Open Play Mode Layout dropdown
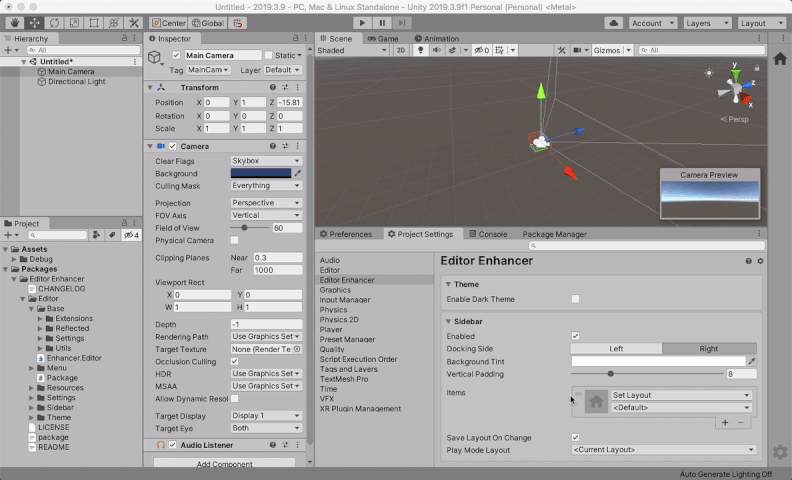This screenshot has height=480, width=792. click(x=664, y=449)
